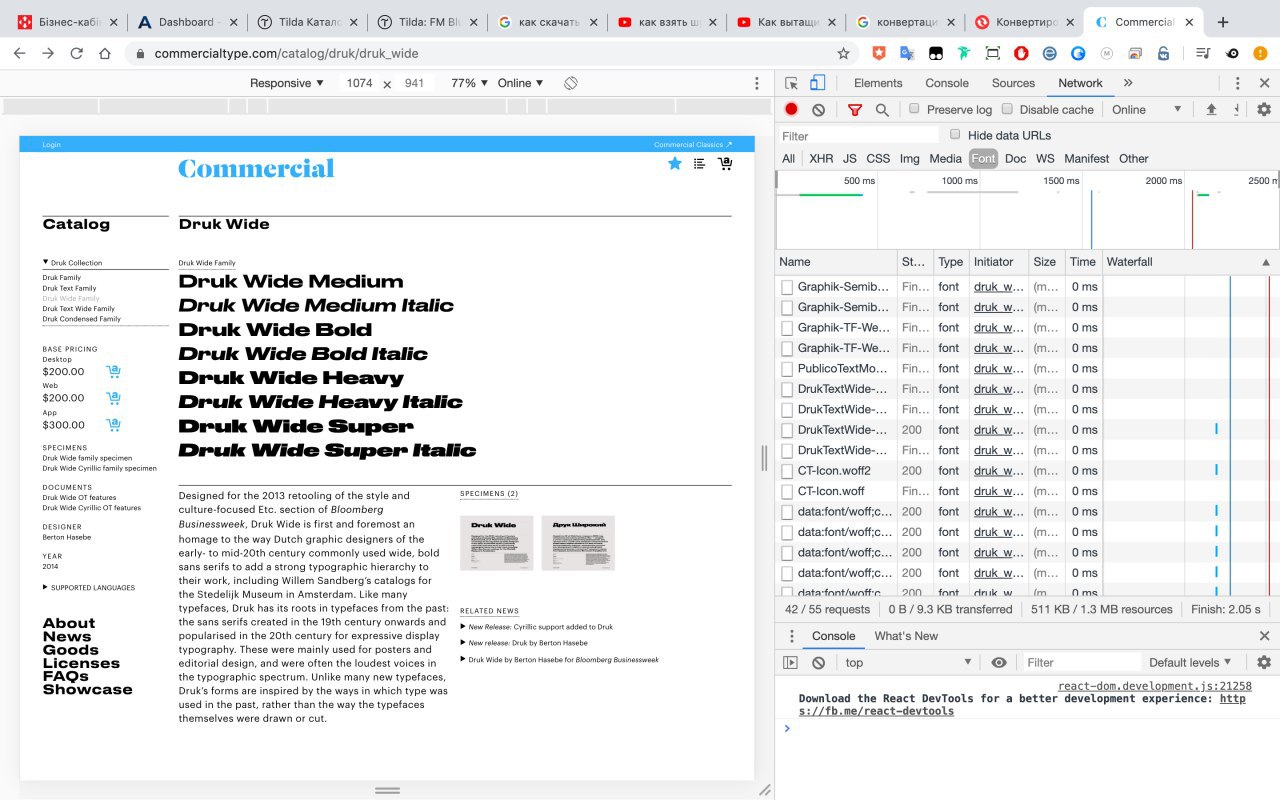The height and width of the screenshot is (800, 1280).
Task: Select the Manifest request type filter
Action: pos(1086,158)
